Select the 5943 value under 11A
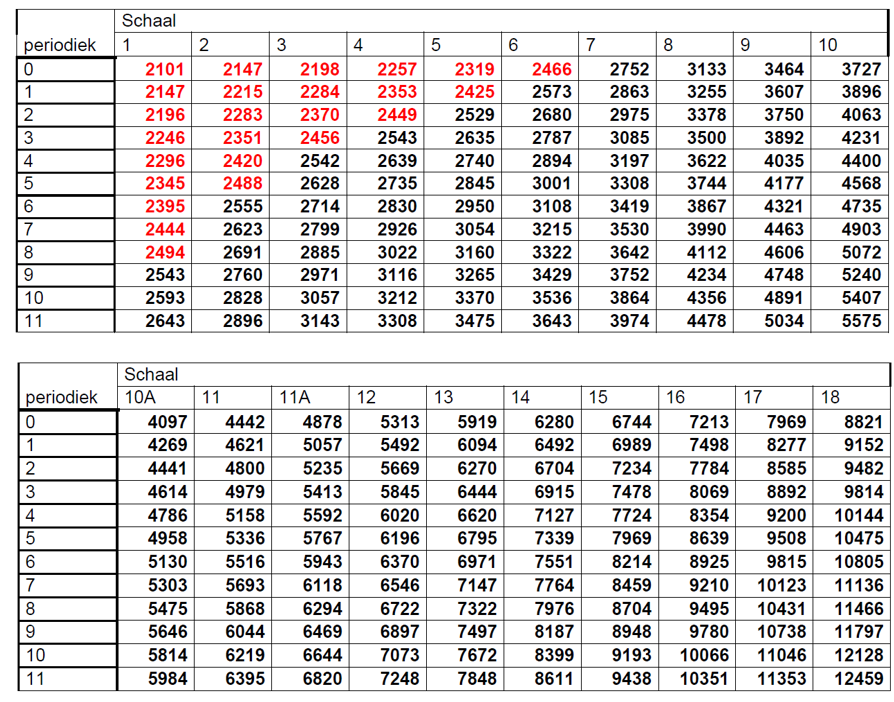This screenshot has width=894, height=702. [x=322, y=562]
